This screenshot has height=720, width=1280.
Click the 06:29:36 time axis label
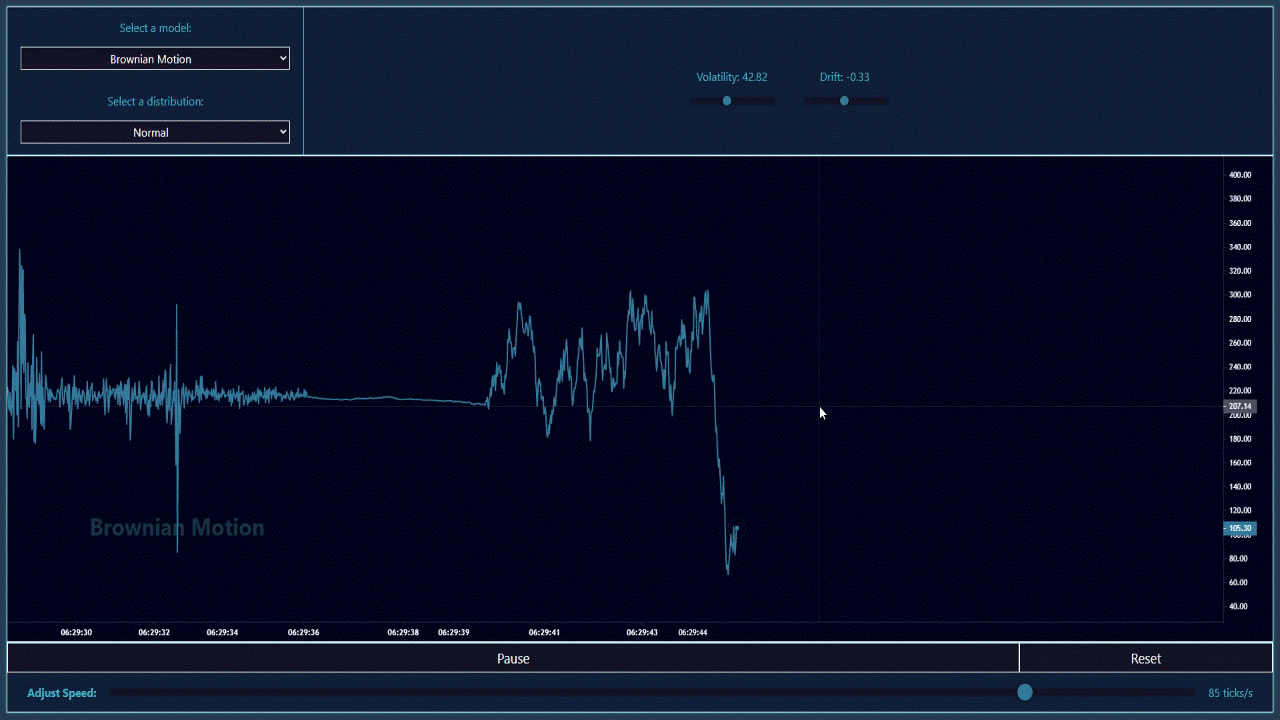tap(304, 632)
